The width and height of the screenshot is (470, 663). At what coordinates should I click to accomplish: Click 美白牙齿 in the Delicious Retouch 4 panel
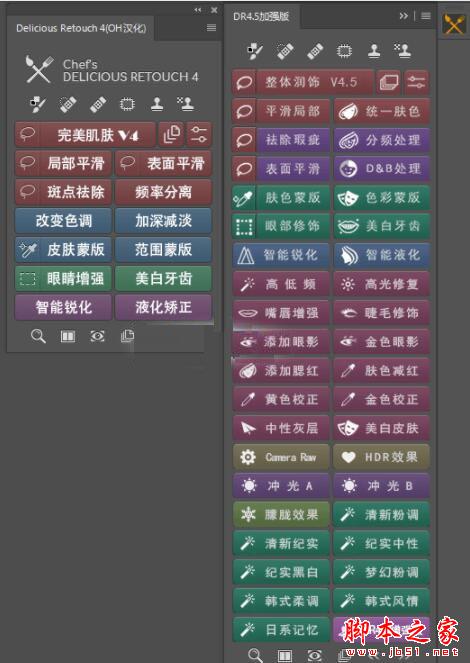pyautogui.click(x=164, y=278)
